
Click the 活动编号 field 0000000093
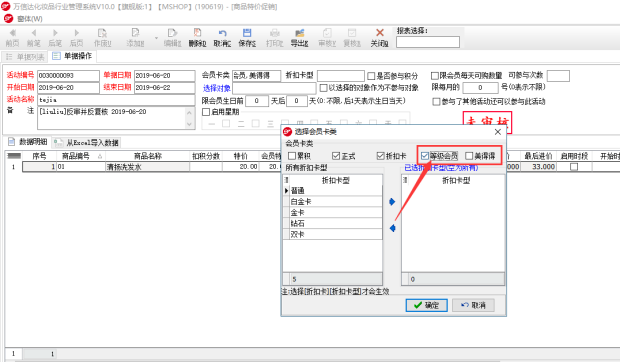[x=68, y=75]
